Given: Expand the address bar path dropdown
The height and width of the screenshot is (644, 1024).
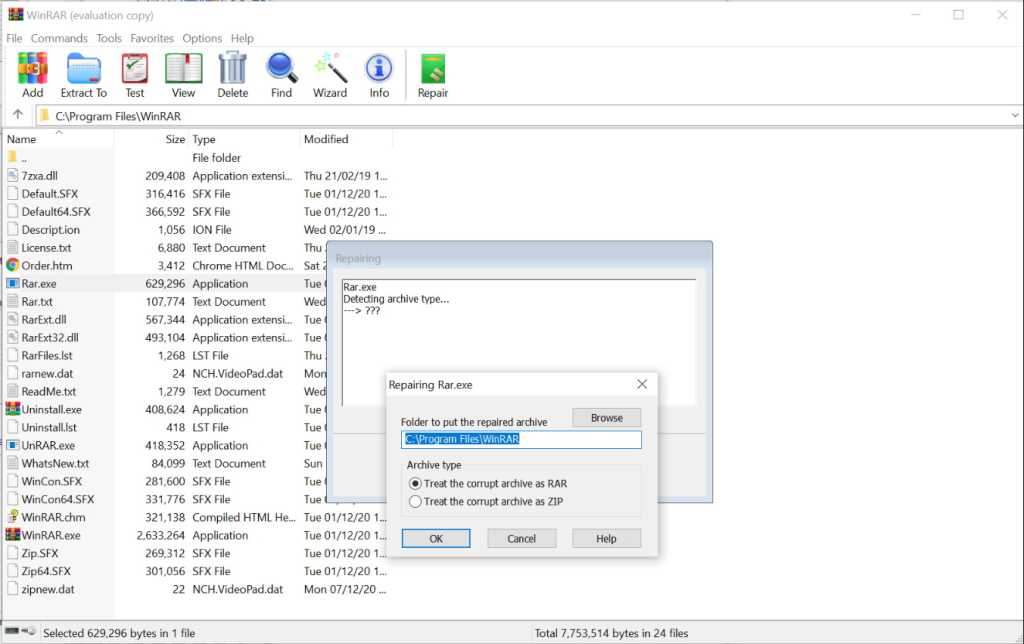Looking at the screenshot, I should pyautogui.click(x=1014, y=115).
